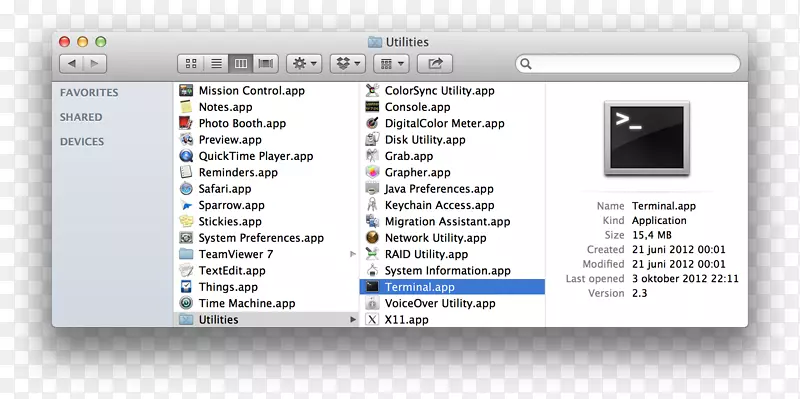
Task: Select the Preview.app icon
Action: point(186,140)
